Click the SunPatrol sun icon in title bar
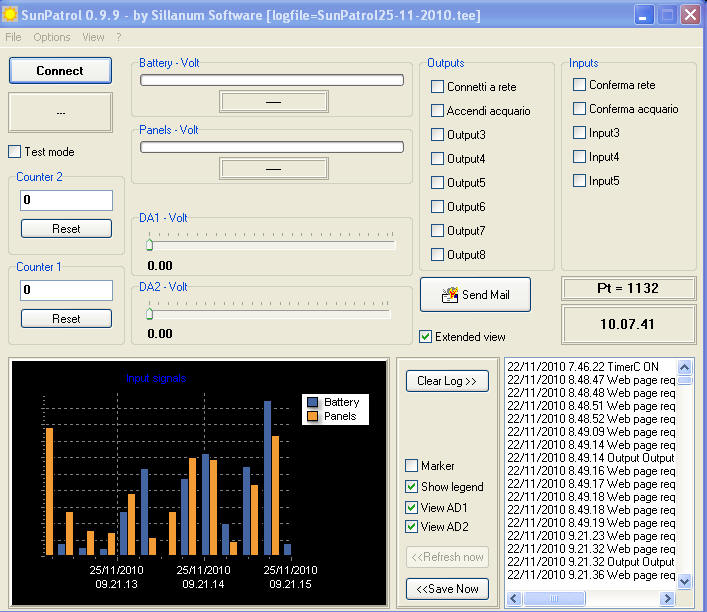The width and height of the screenshot is (707, 612). coord(11,15)
